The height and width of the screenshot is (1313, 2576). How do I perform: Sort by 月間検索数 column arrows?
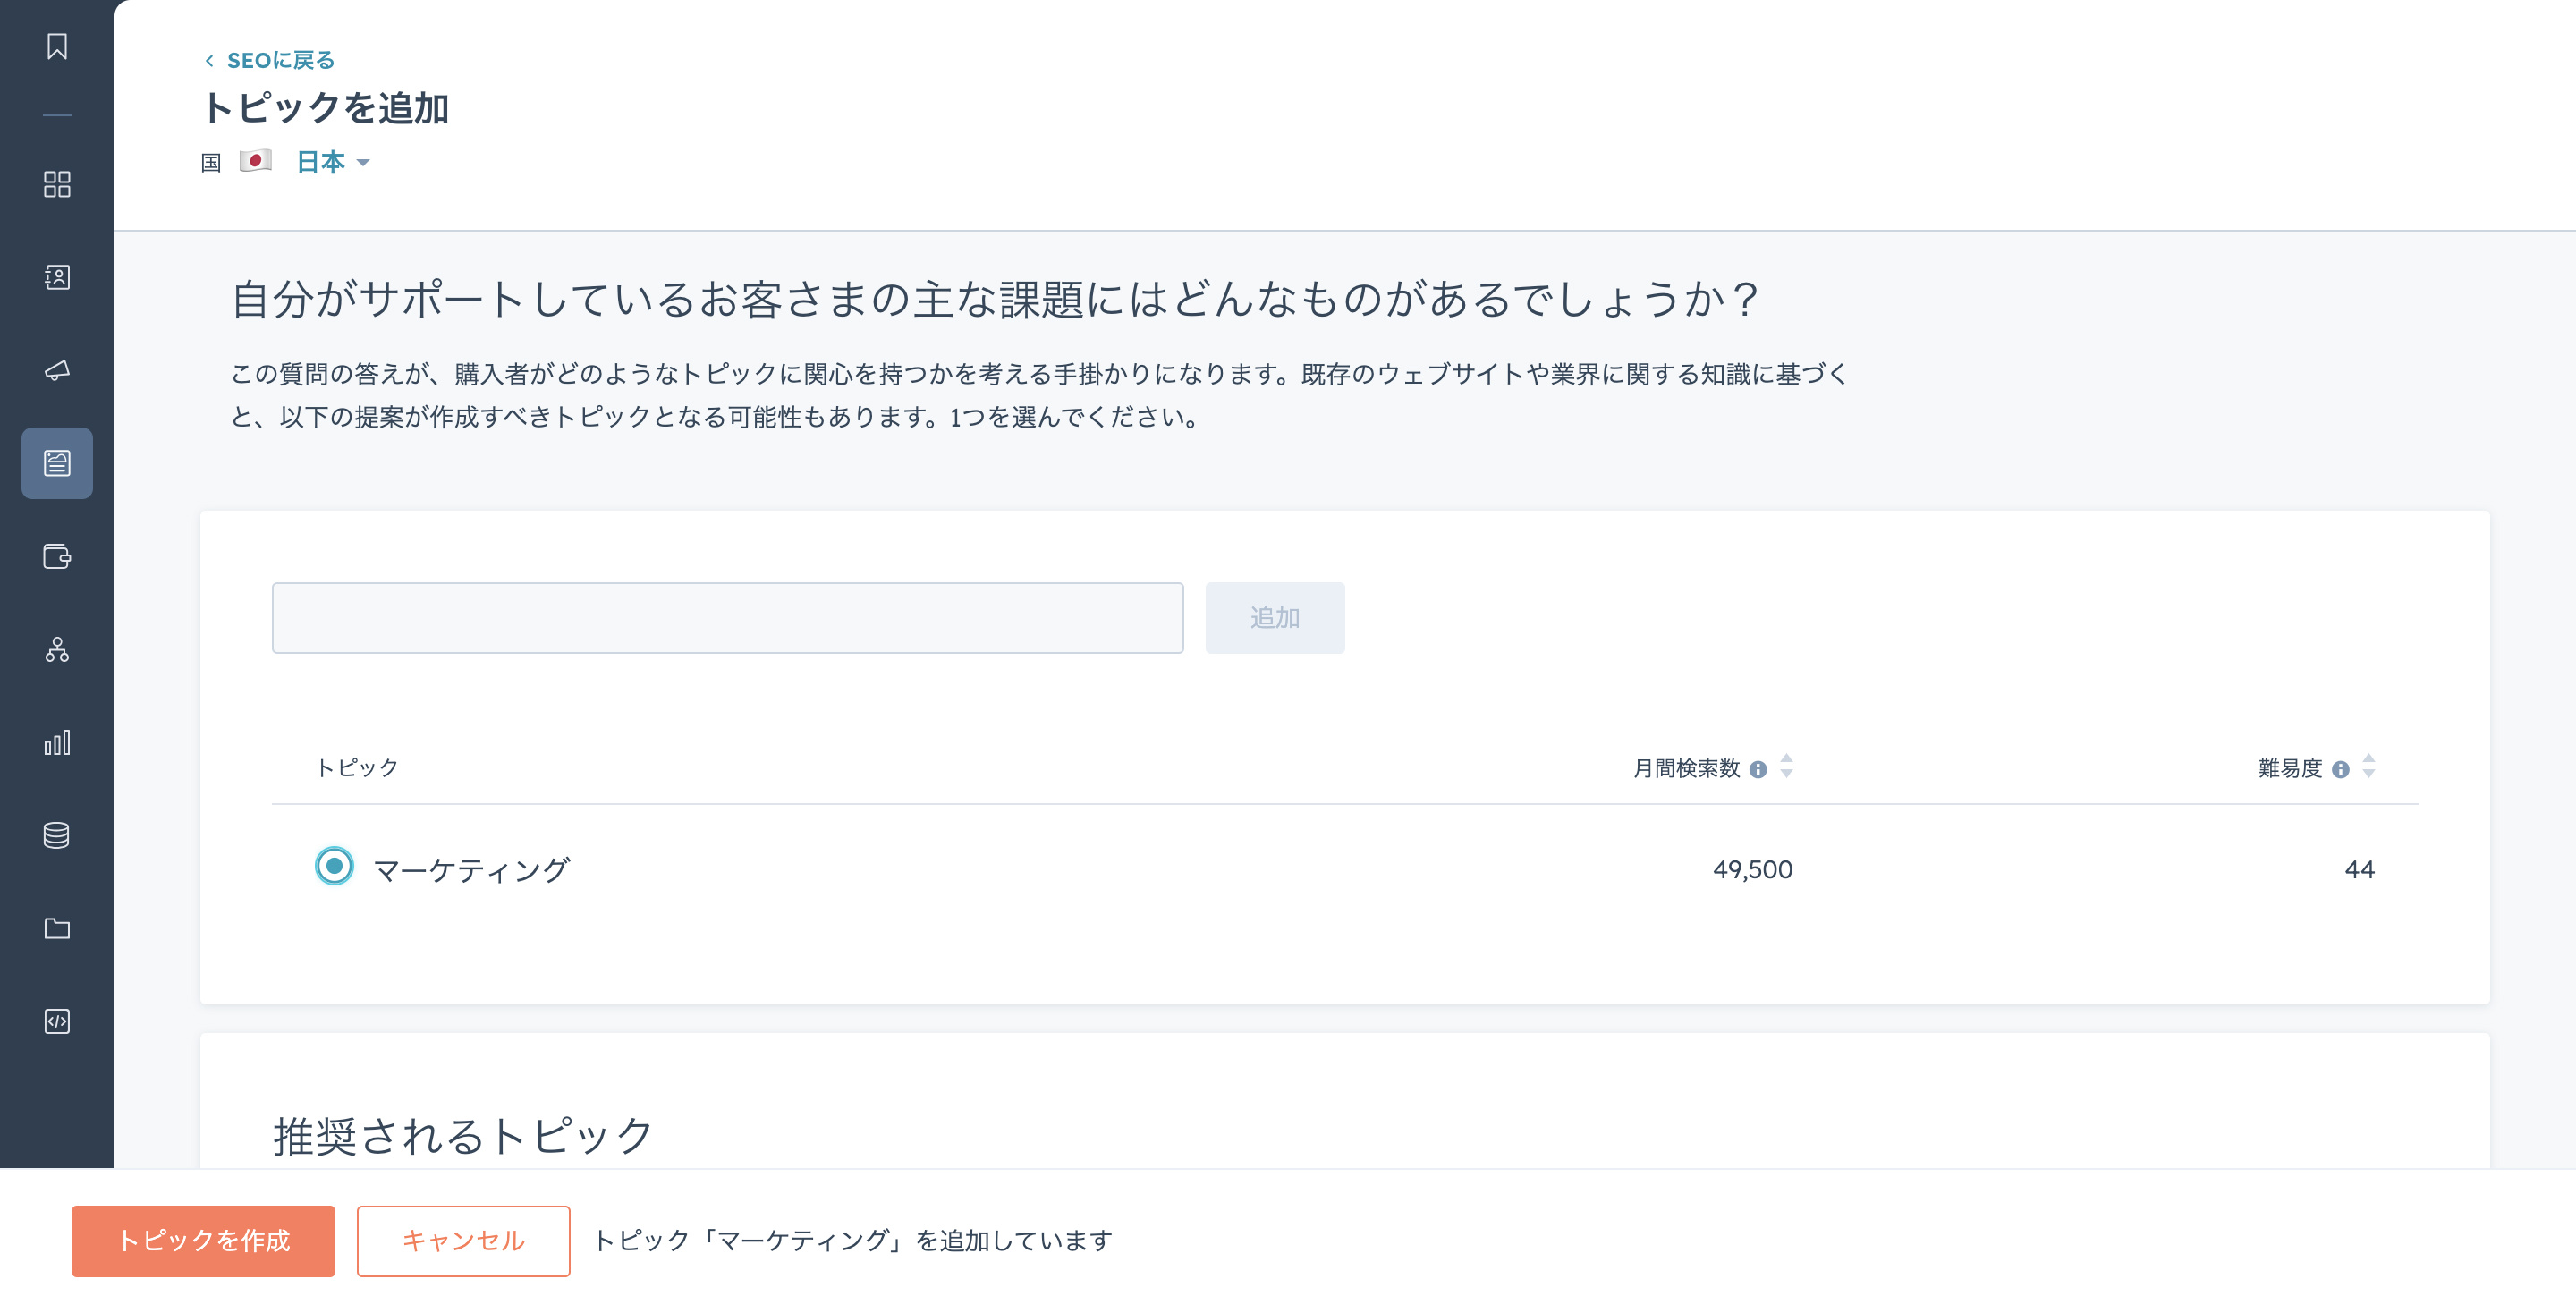pyautogui.click(x=1787, y=767)
